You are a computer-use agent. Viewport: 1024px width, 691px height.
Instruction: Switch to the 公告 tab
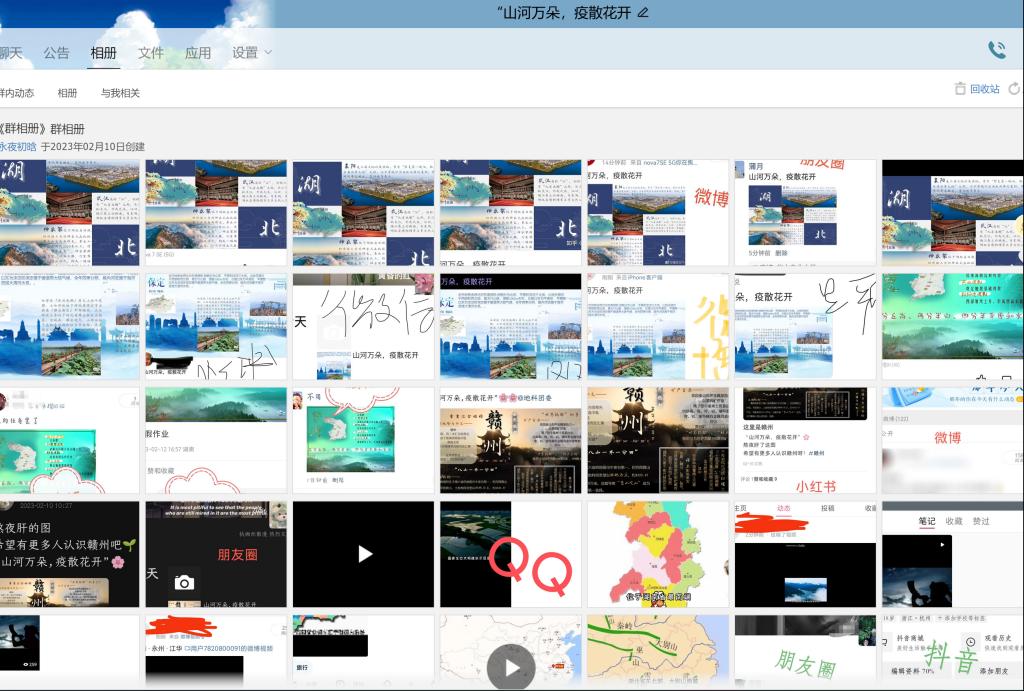pos(56,53)
